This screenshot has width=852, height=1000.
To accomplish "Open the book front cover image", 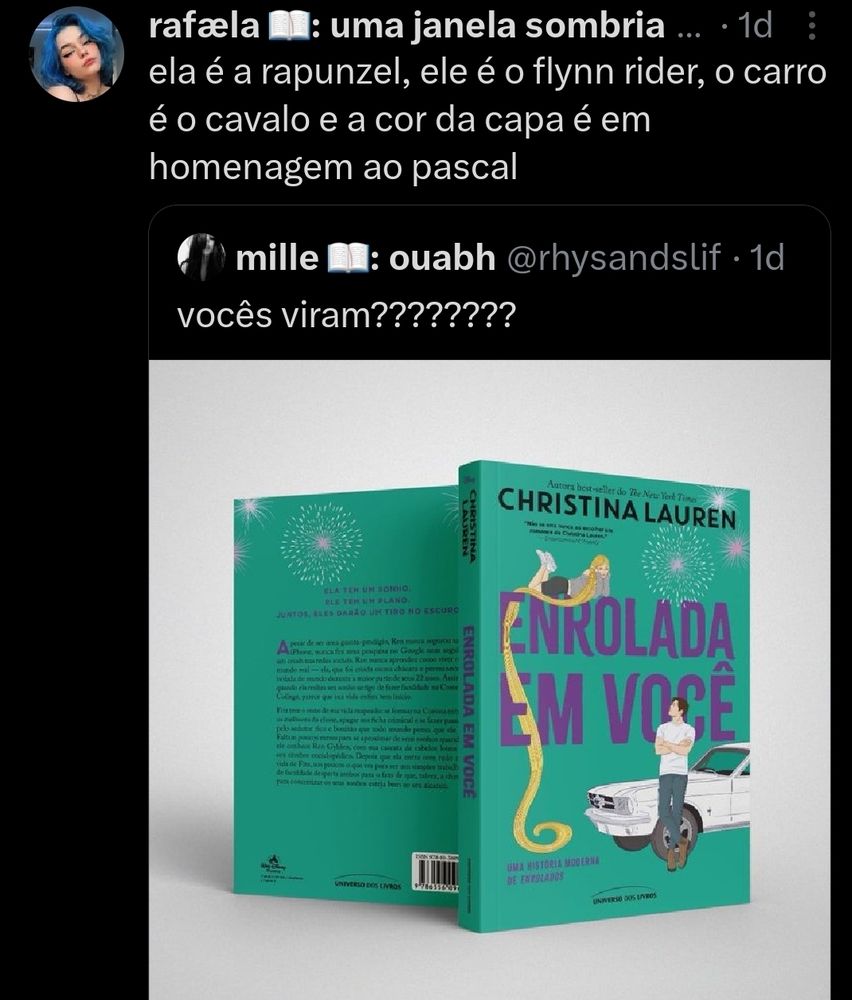I will [x=605, y=695].
